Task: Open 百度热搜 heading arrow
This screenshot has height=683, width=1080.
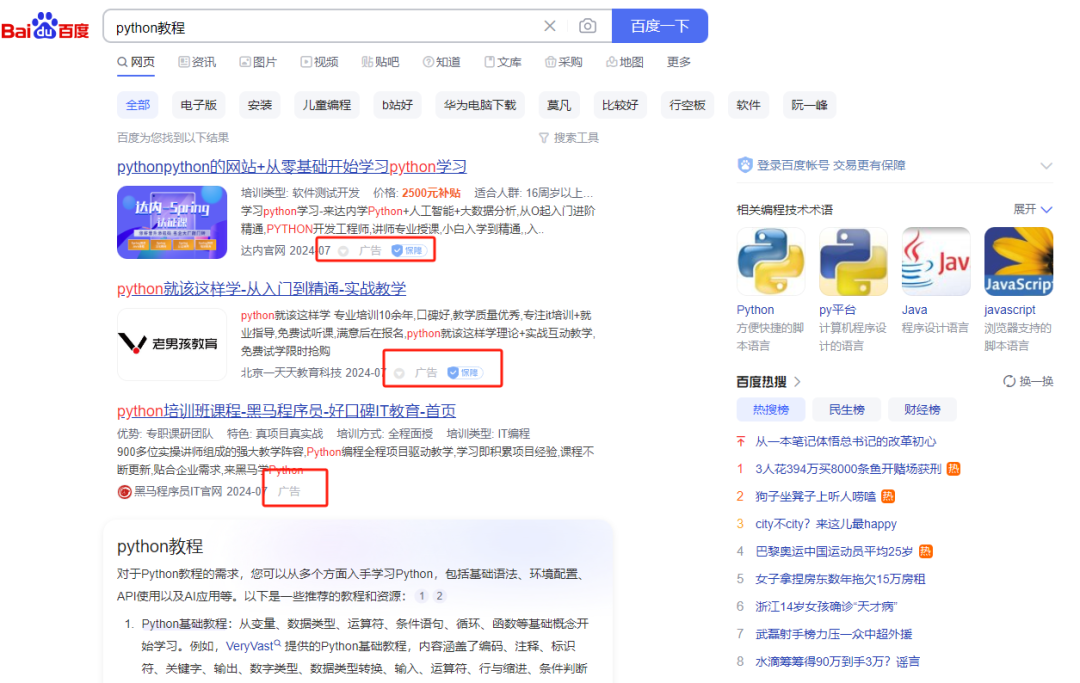Action: (798, 381)
